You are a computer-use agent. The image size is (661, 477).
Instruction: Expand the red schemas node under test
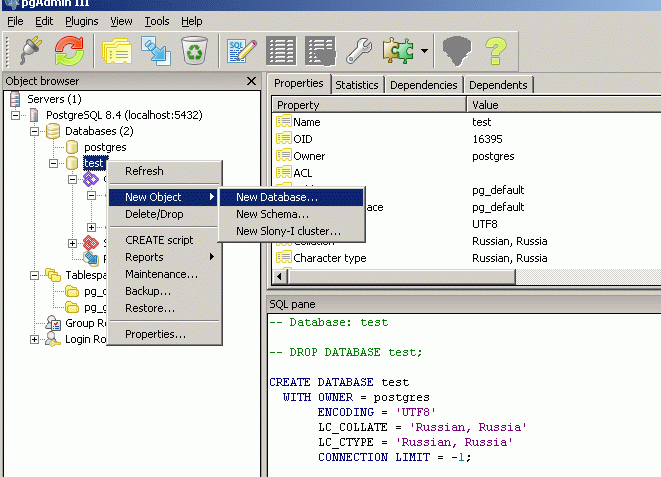(x=73, y=244)
